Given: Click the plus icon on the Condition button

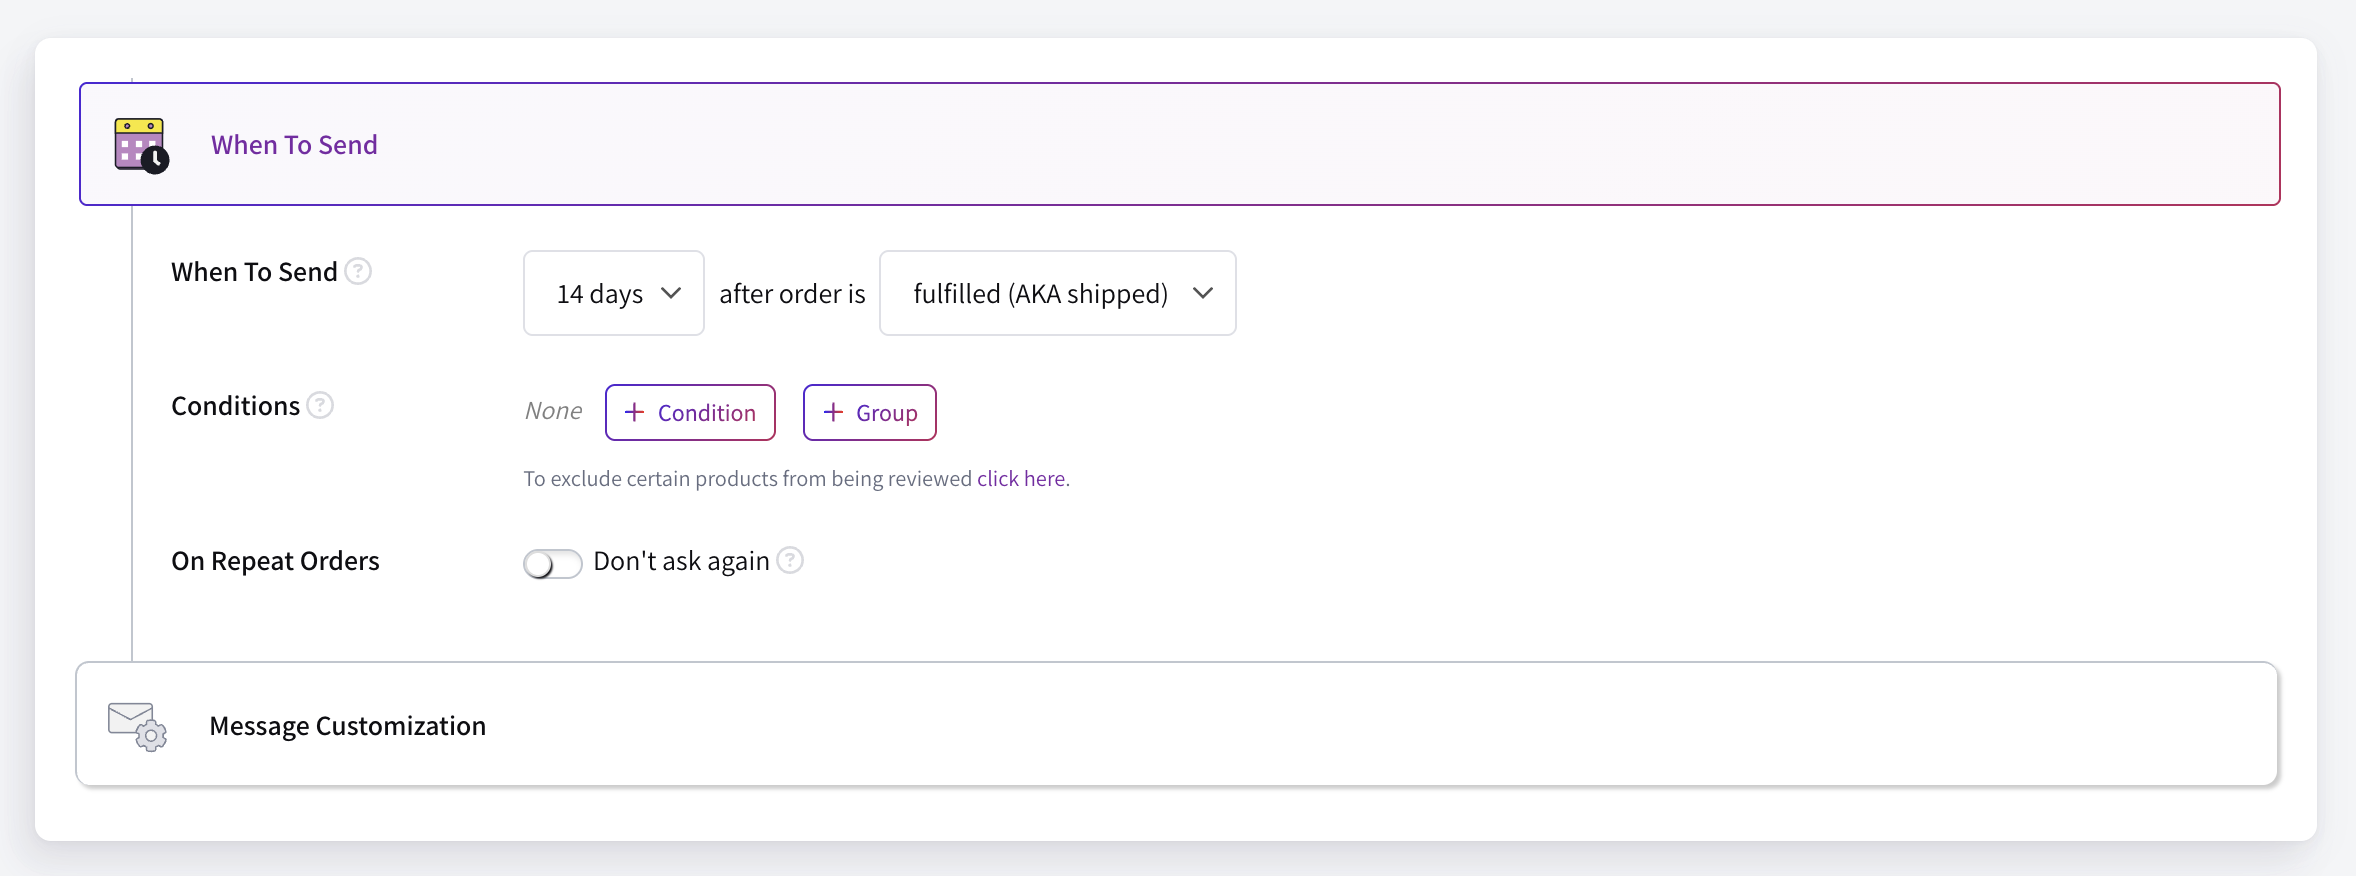Looking at the screenshot, I should tap(634, 412).
